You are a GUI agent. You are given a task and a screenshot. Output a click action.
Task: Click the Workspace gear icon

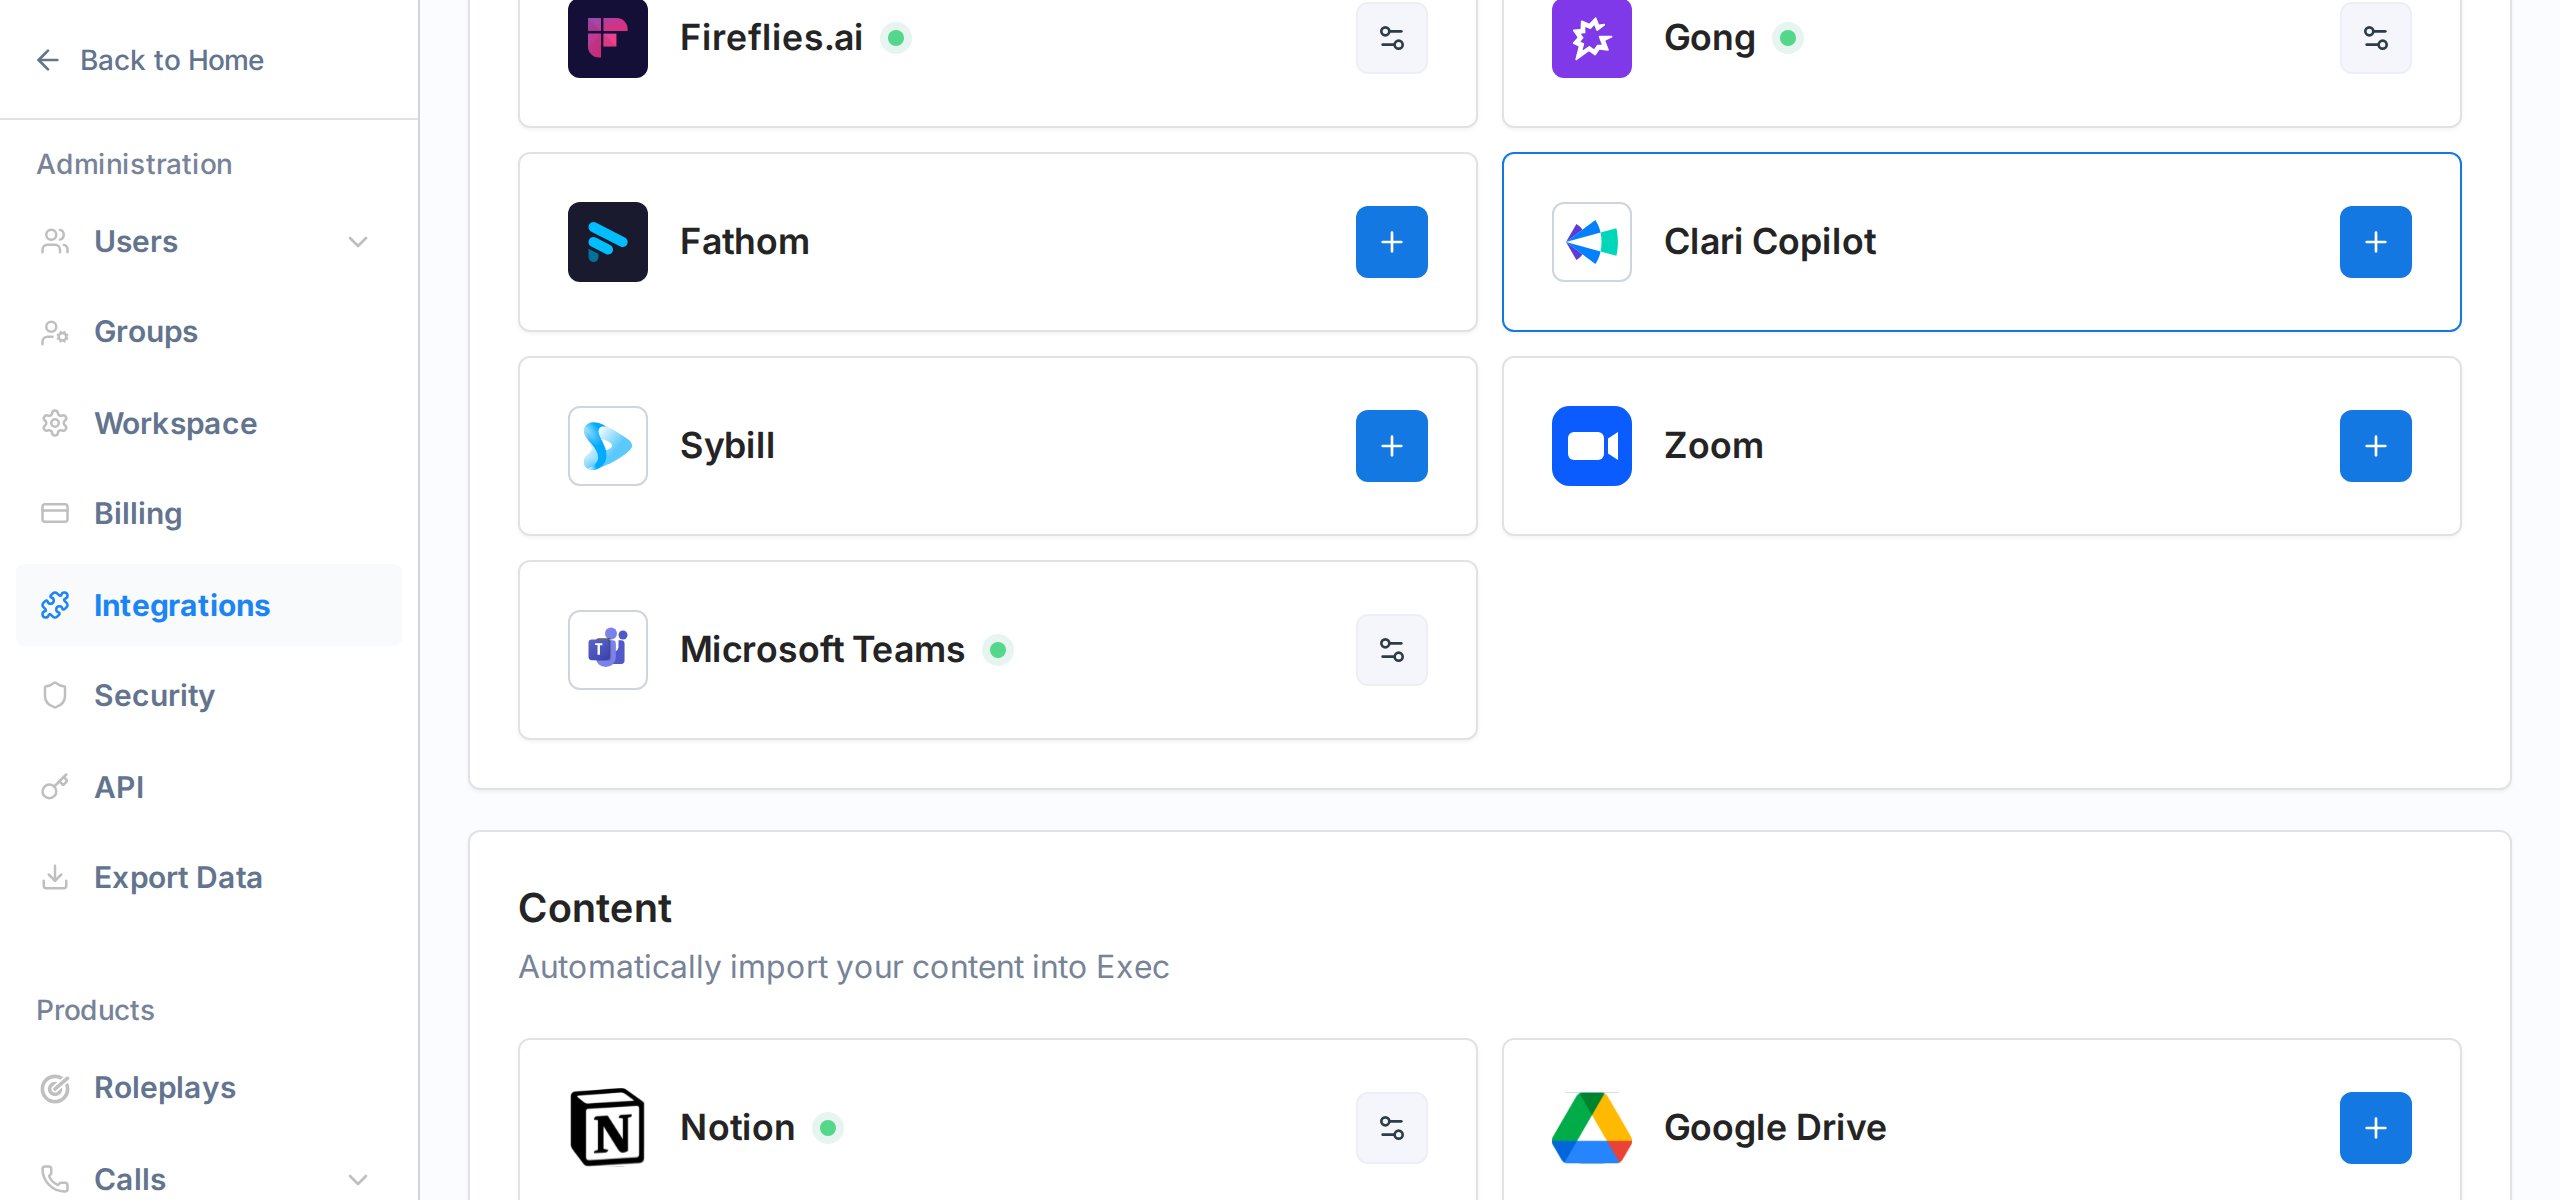[55, 423]
